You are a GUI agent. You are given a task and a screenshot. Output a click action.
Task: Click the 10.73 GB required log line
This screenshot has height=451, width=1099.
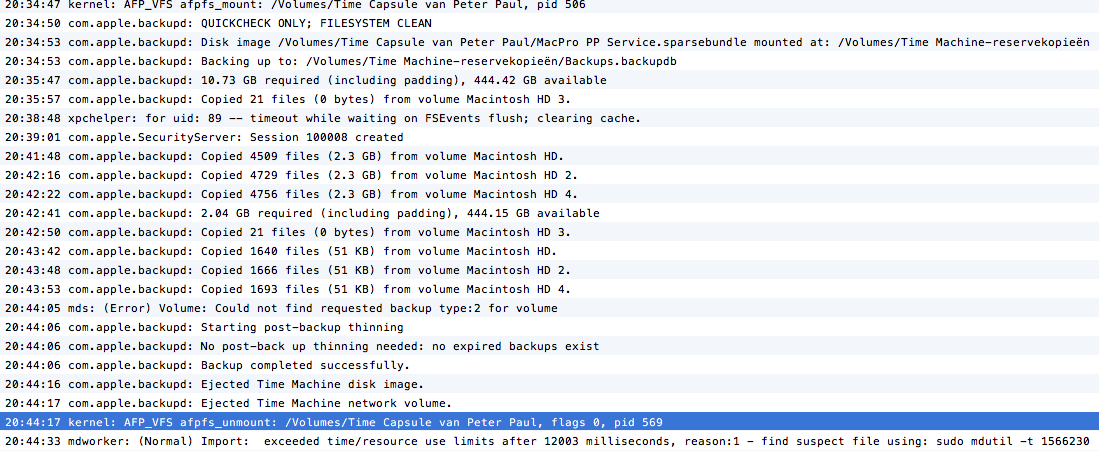pos(550,80)
